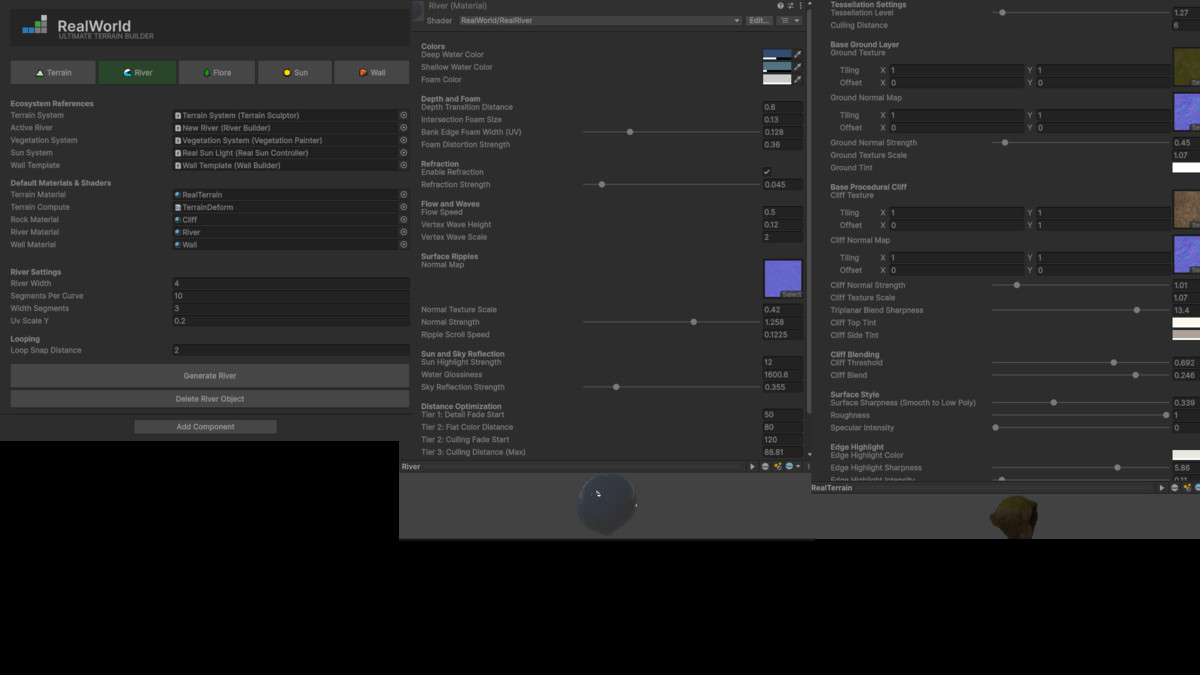This screenshot has width=1200, height=675.
Task: Click the Surface Sharpness slider
Action: tap(1079, 403)
